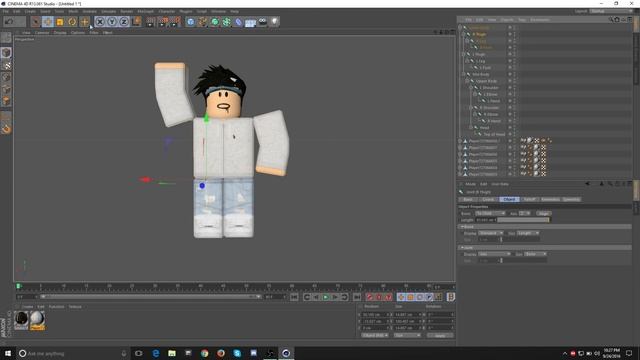Click the orange magnet snap icon

pyautogui.click(x=6, y=129)
